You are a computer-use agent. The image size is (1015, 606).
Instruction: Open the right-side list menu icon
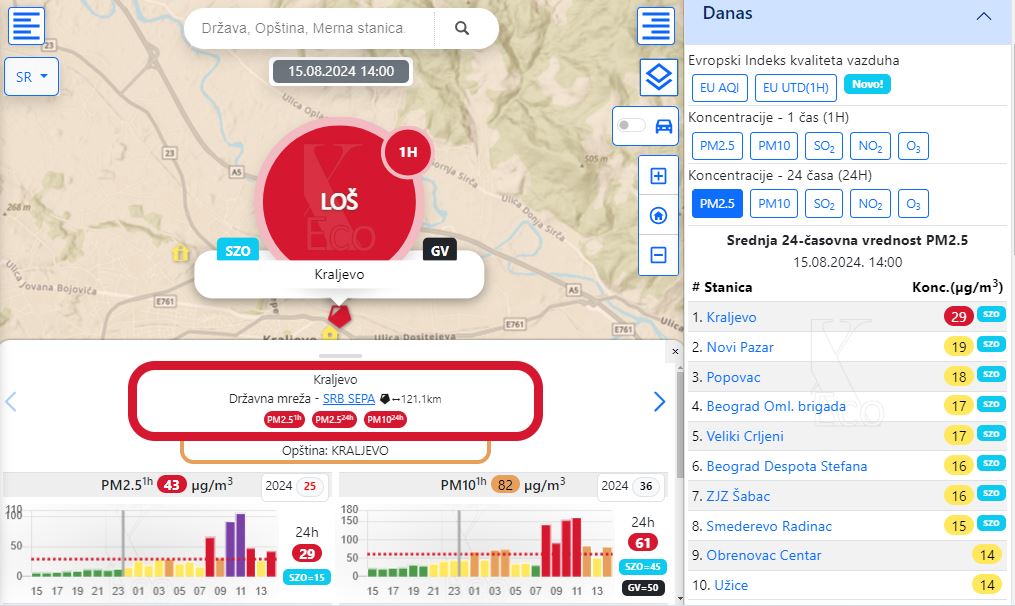pyautogui.click(x=658, y=25)
